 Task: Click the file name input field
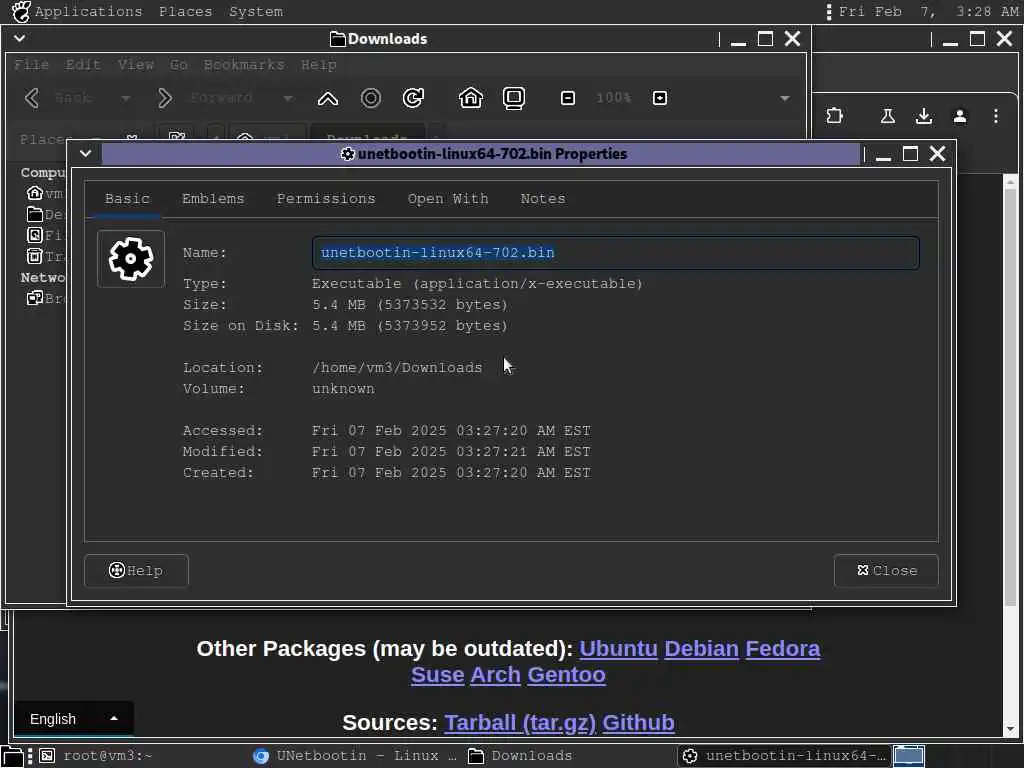(615, 253)
